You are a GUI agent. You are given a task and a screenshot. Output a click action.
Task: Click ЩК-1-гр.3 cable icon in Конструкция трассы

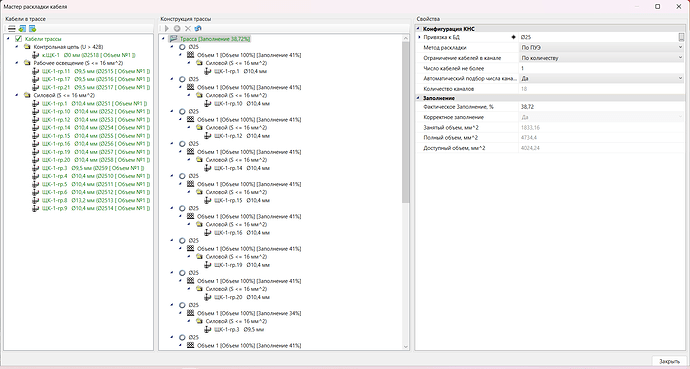point(208,329)
